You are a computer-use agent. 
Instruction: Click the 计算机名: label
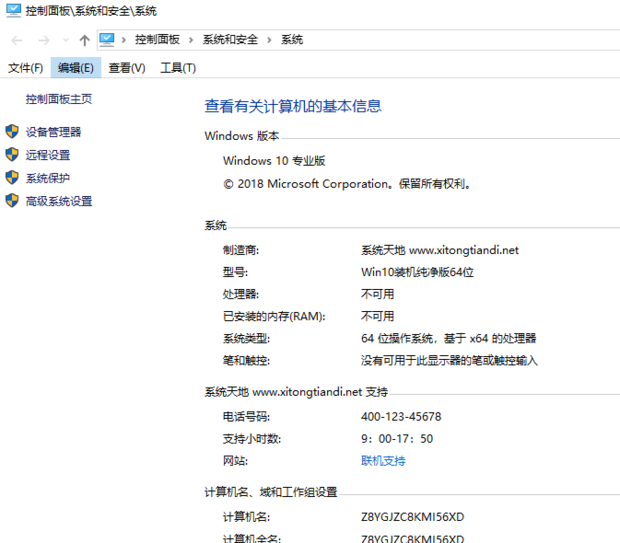coord(246,517)
